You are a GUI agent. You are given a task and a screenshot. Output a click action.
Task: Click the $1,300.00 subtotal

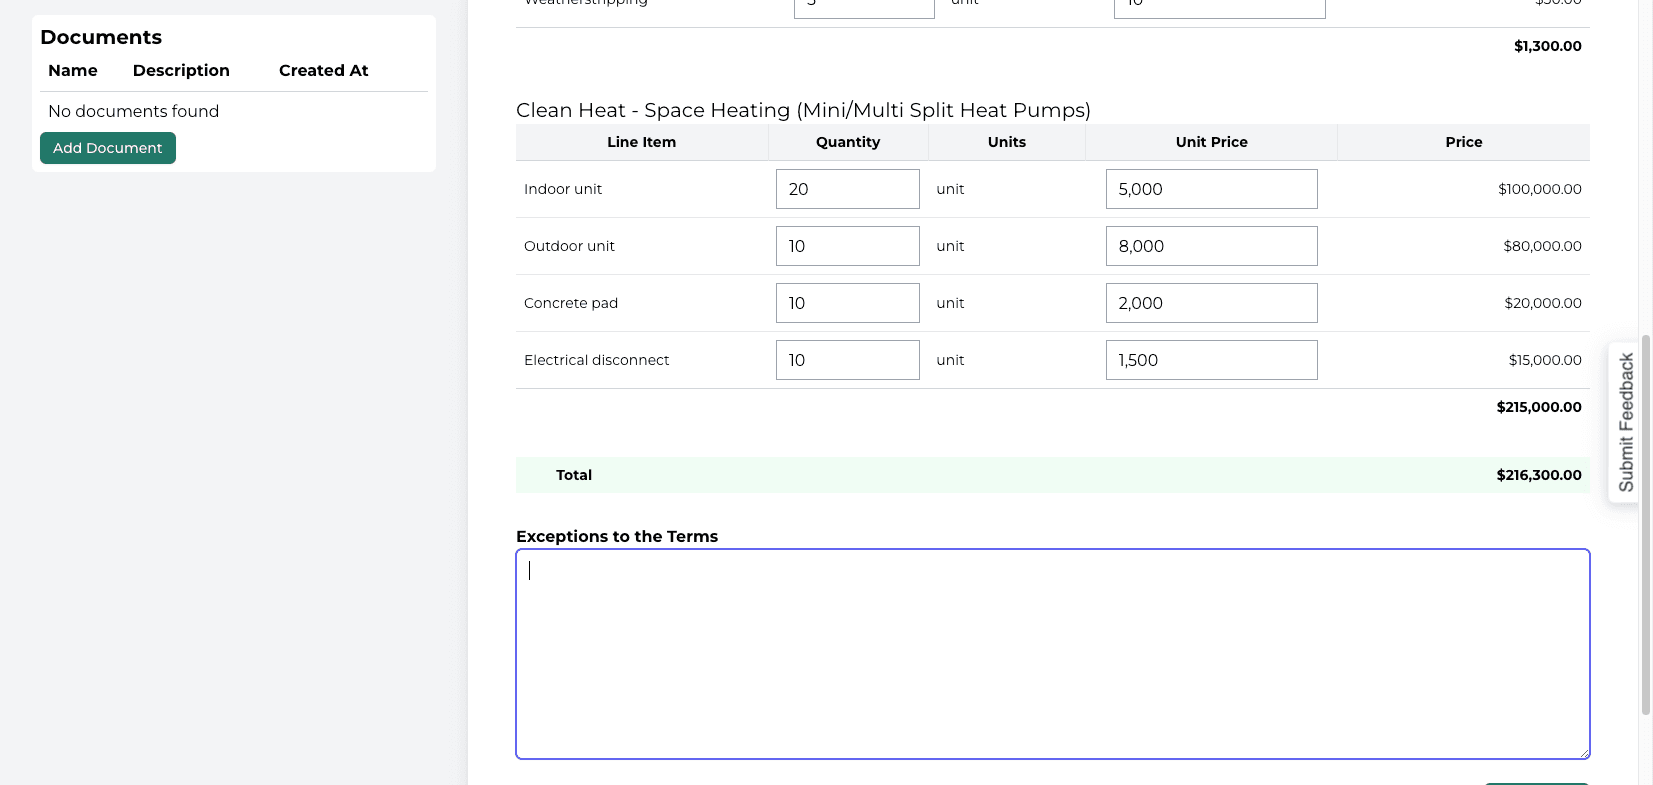tap(1548, 46)
